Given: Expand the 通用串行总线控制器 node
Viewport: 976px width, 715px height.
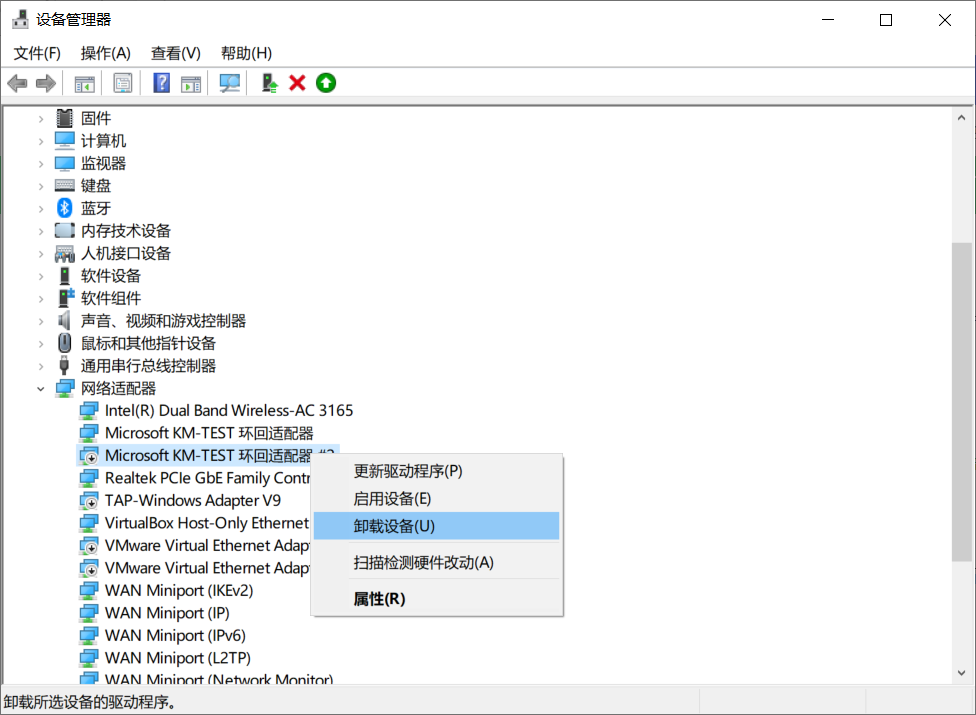Looking at the screenshot, I should pyautogui.click(x=41, y=367).
